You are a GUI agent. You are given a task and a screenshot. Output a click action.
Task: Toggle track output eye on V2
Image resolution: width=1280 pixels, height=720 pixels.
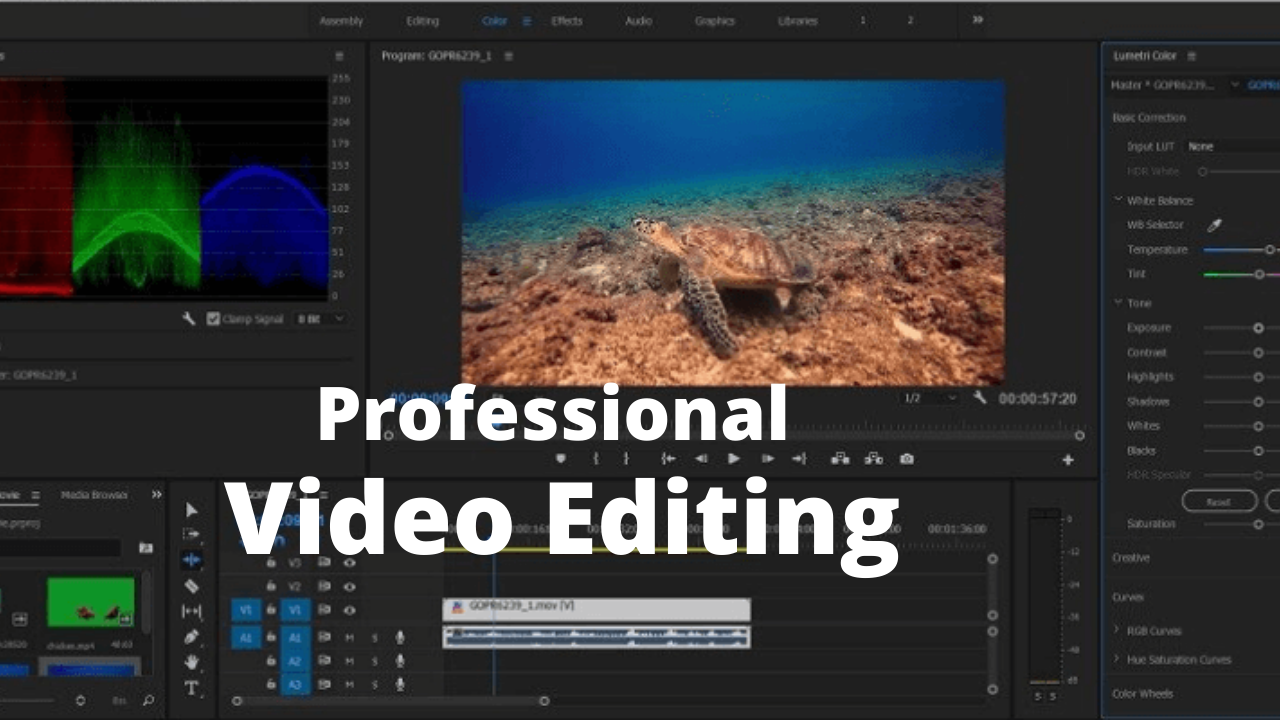(349, 587)
